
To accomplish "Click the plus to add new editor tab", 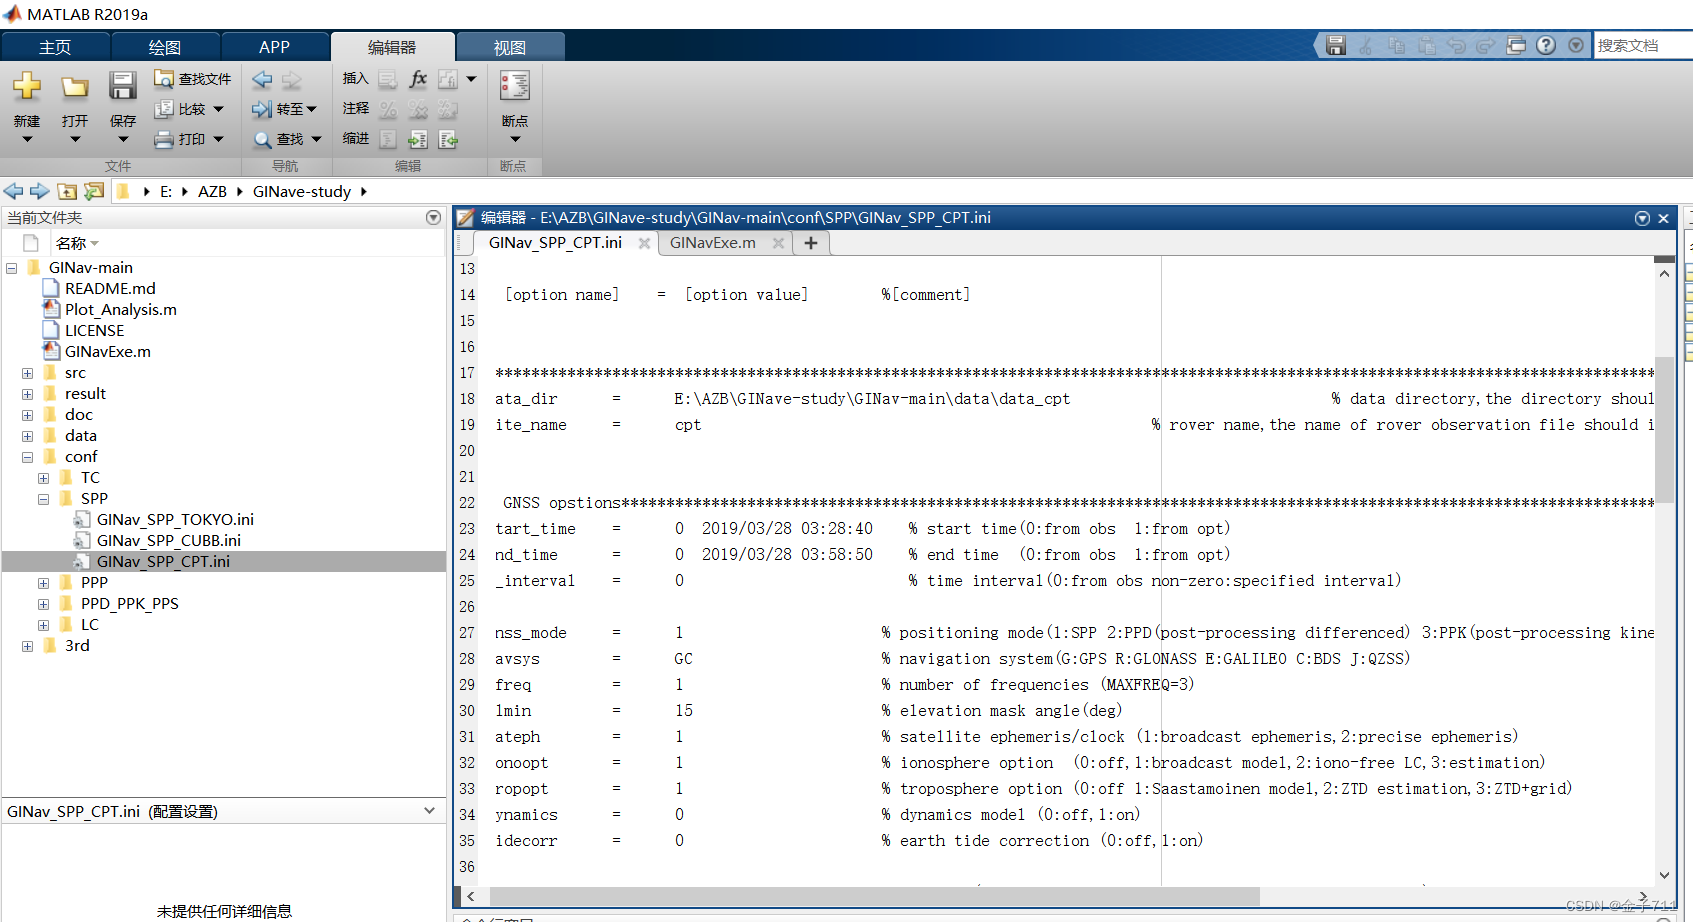I will [811, 243].
